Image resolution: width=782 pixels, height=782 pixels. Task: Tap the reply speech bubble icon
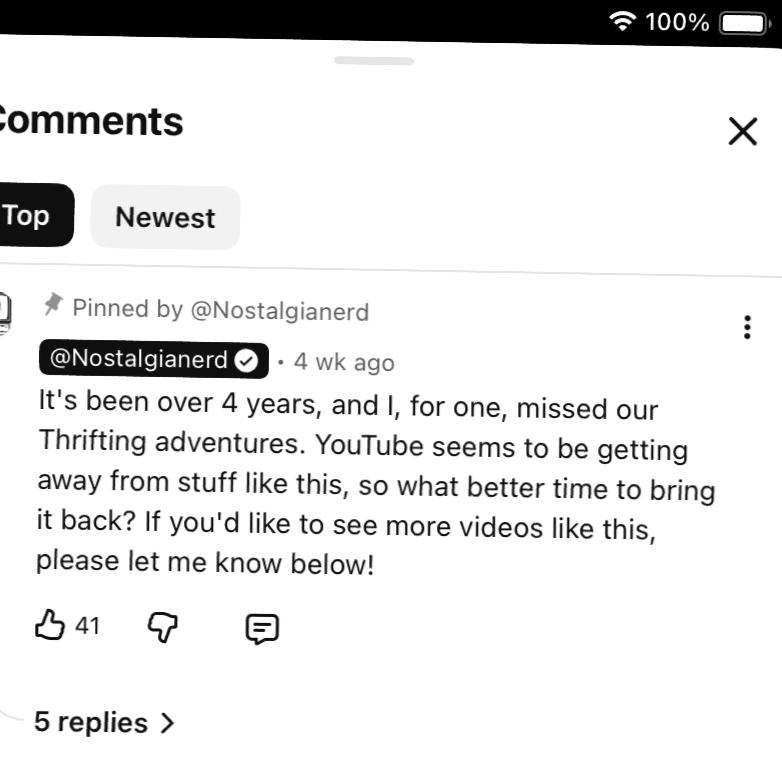262,628
